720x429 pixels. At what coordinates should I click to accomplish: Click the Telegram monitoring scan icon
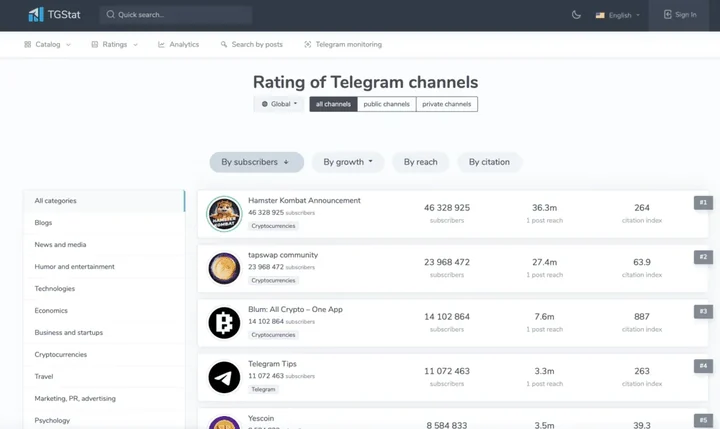[x=308, y=45]
